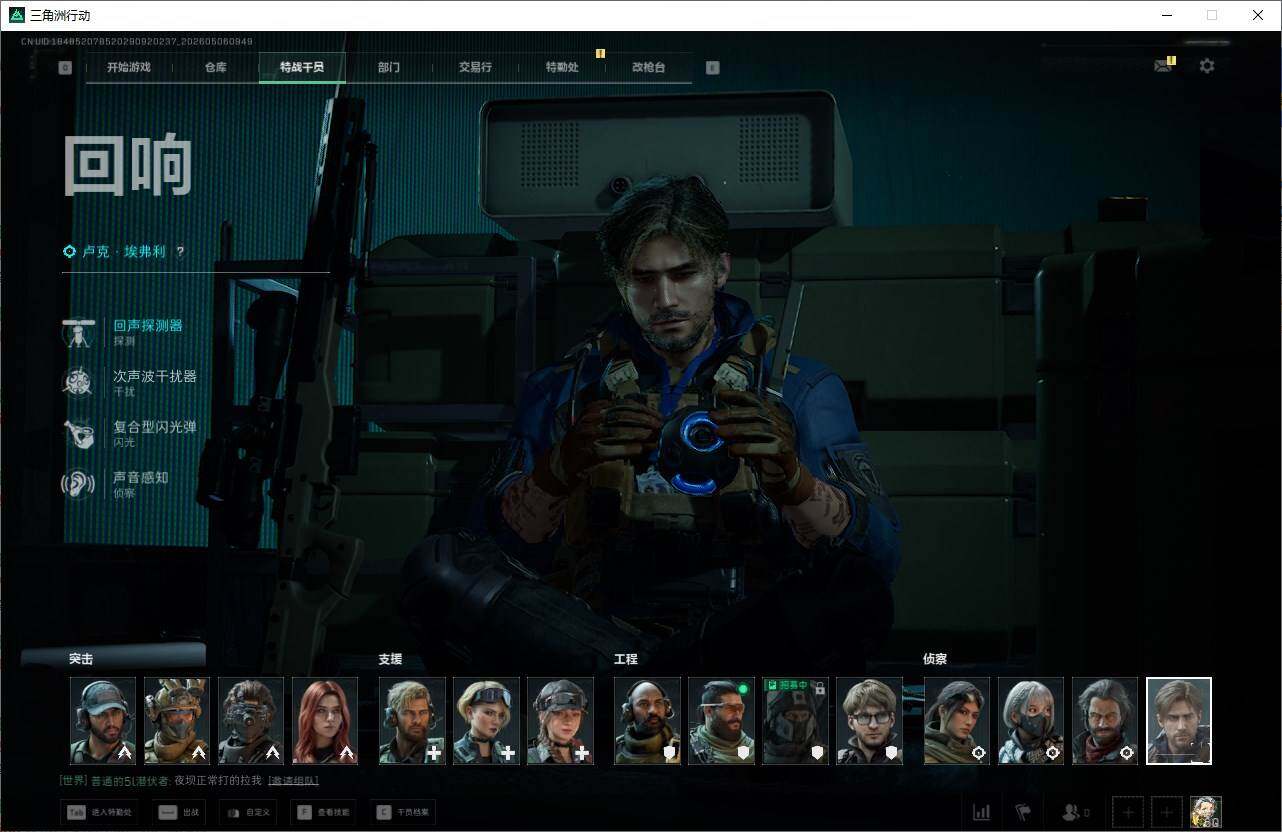
Task: Select the 复合型闪光弹 skill icon
Action: click(x=78, y=434)
